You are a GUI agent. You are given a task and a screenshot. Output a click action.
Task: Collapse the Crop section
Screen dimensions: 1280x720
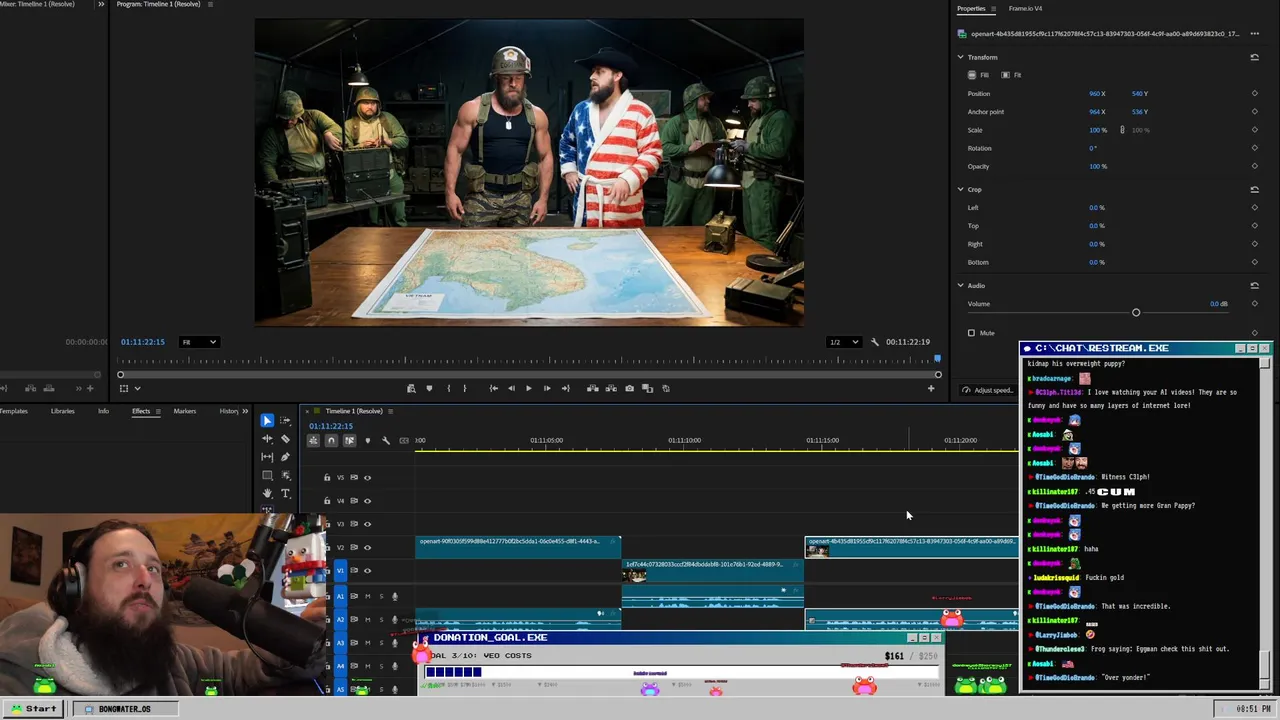pos(960,189)
